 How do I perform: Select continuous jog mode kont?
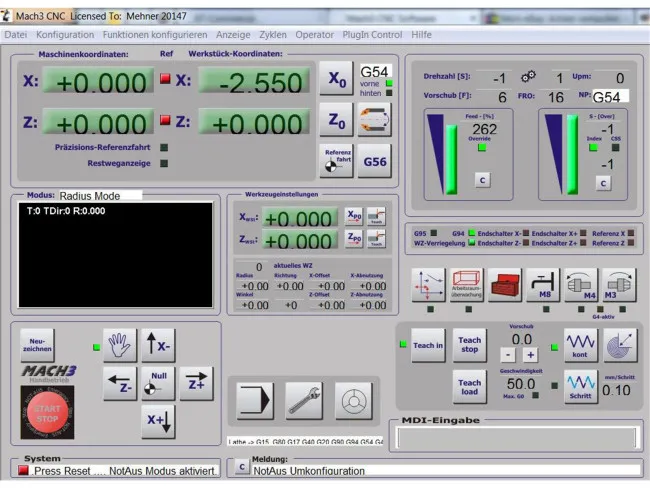[x=581, y=345]
